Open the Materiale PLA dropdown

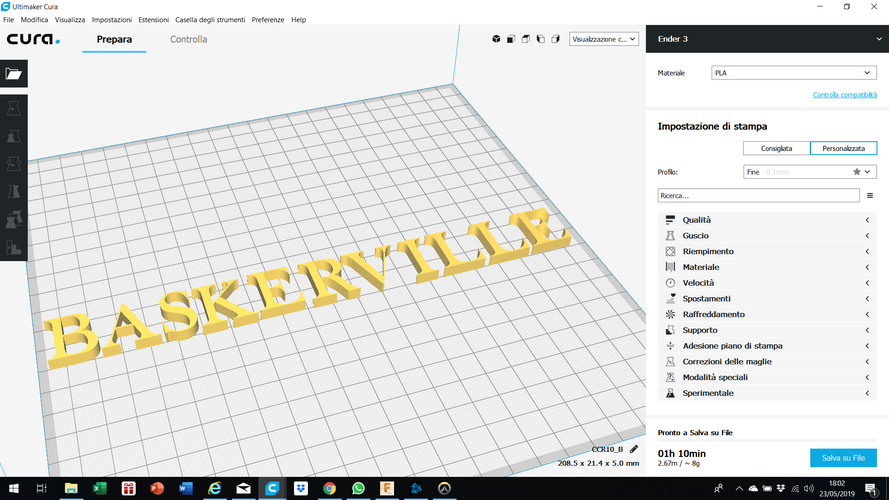click(x=794, y=73)
